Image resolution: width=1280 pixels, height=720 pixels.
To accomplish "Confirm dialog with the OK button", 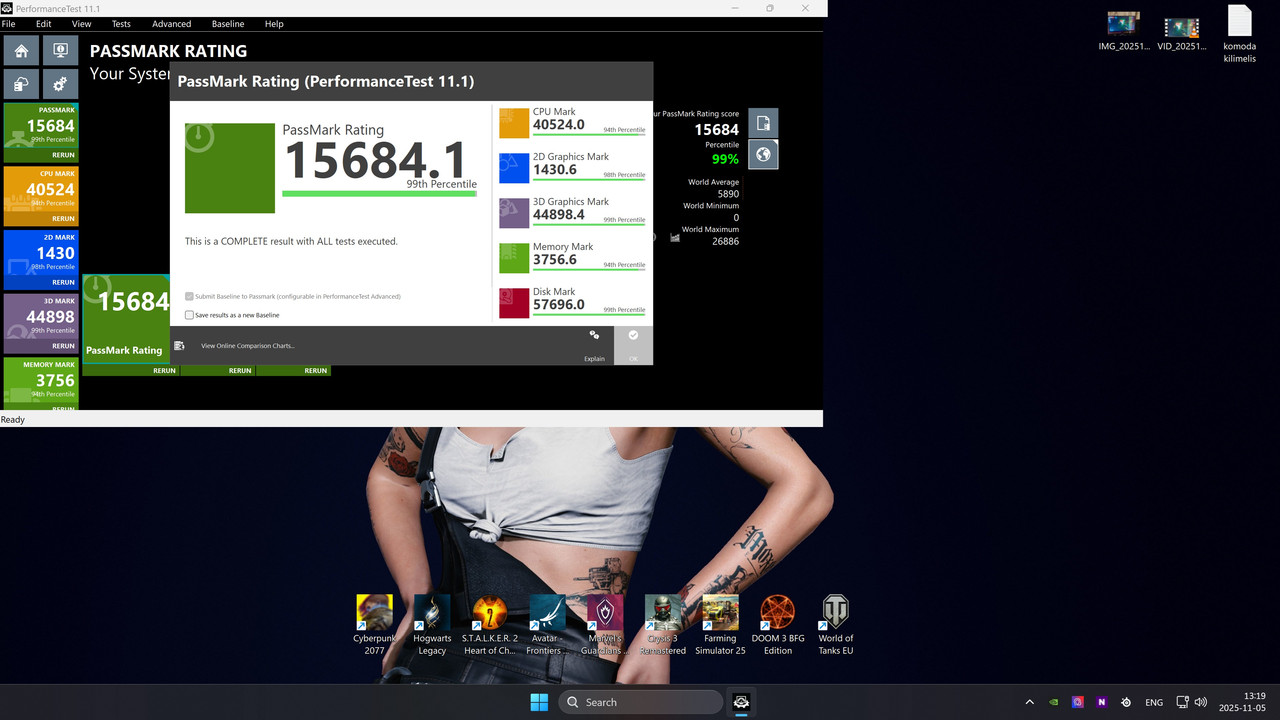I will [633, 346].
